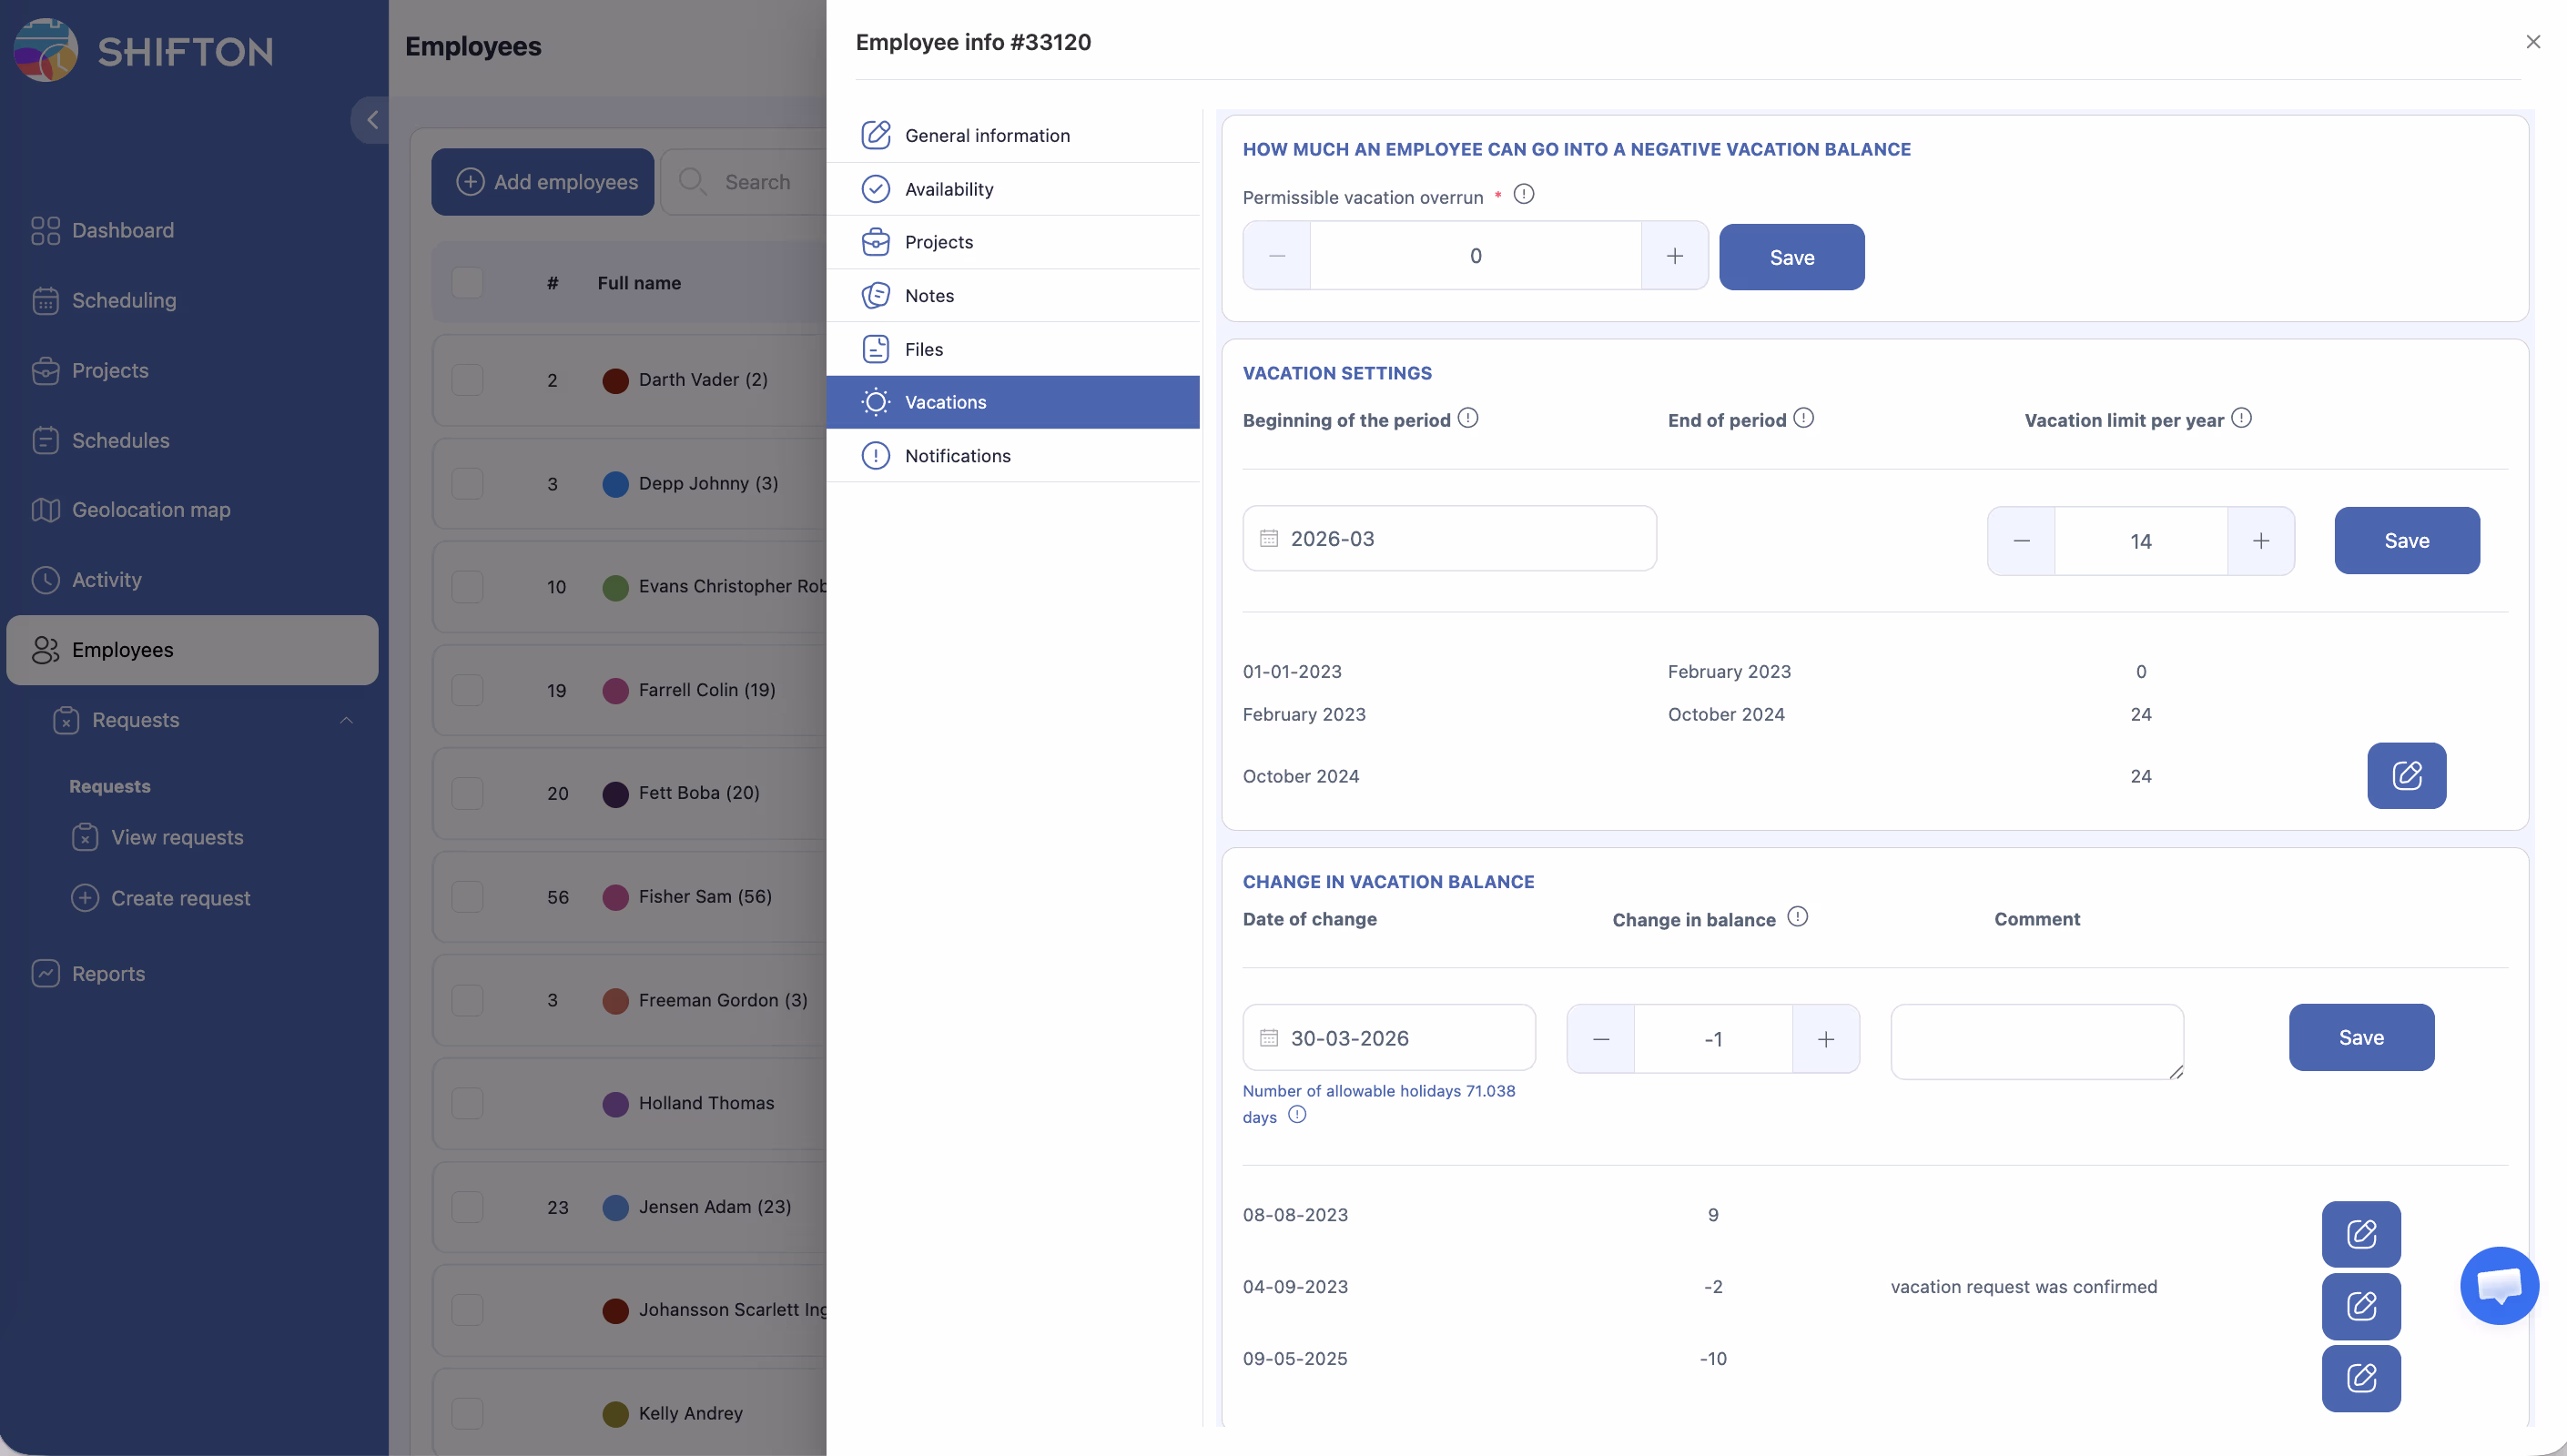Click the Comment text area
2567x1456 pixels.
(2036, 1041)
